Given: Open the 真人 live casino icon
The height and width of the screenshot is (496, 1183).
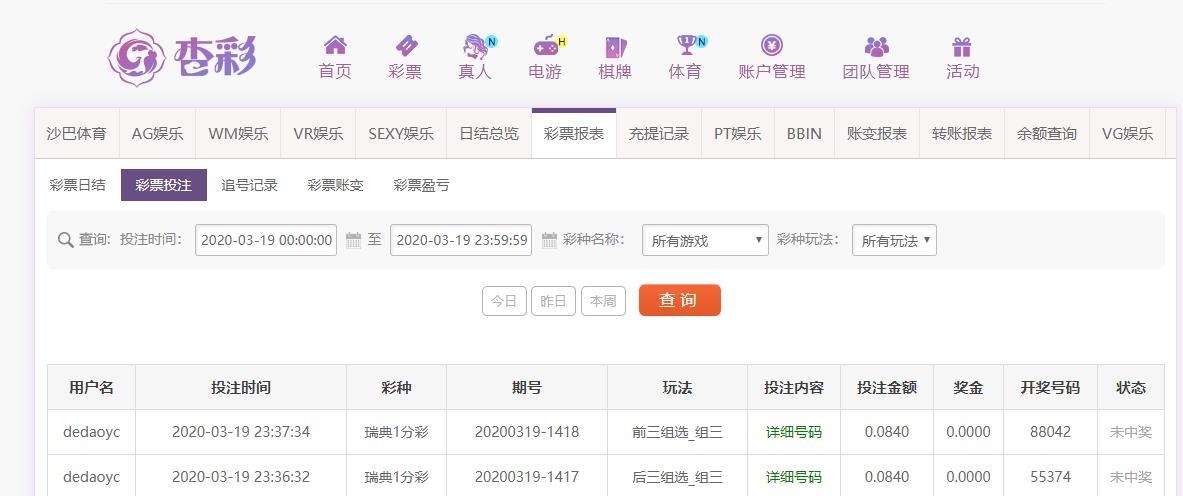Looking at the screenshot, I should (x=475, y=46).
